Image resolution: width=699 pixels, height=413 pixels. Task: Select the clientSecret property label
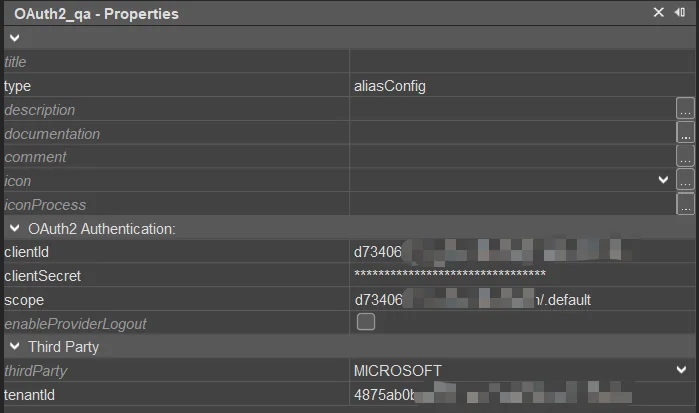click(x=42, y=276)
